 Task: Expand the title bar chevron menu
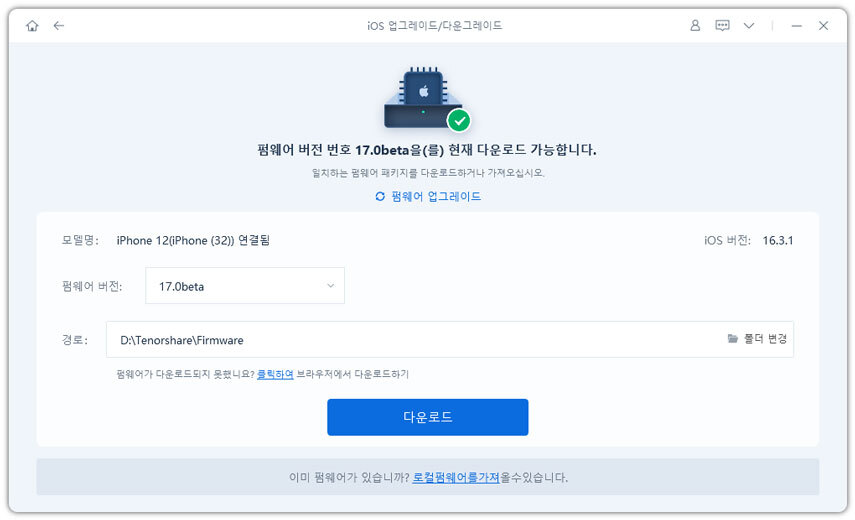[x=749, y=26]
